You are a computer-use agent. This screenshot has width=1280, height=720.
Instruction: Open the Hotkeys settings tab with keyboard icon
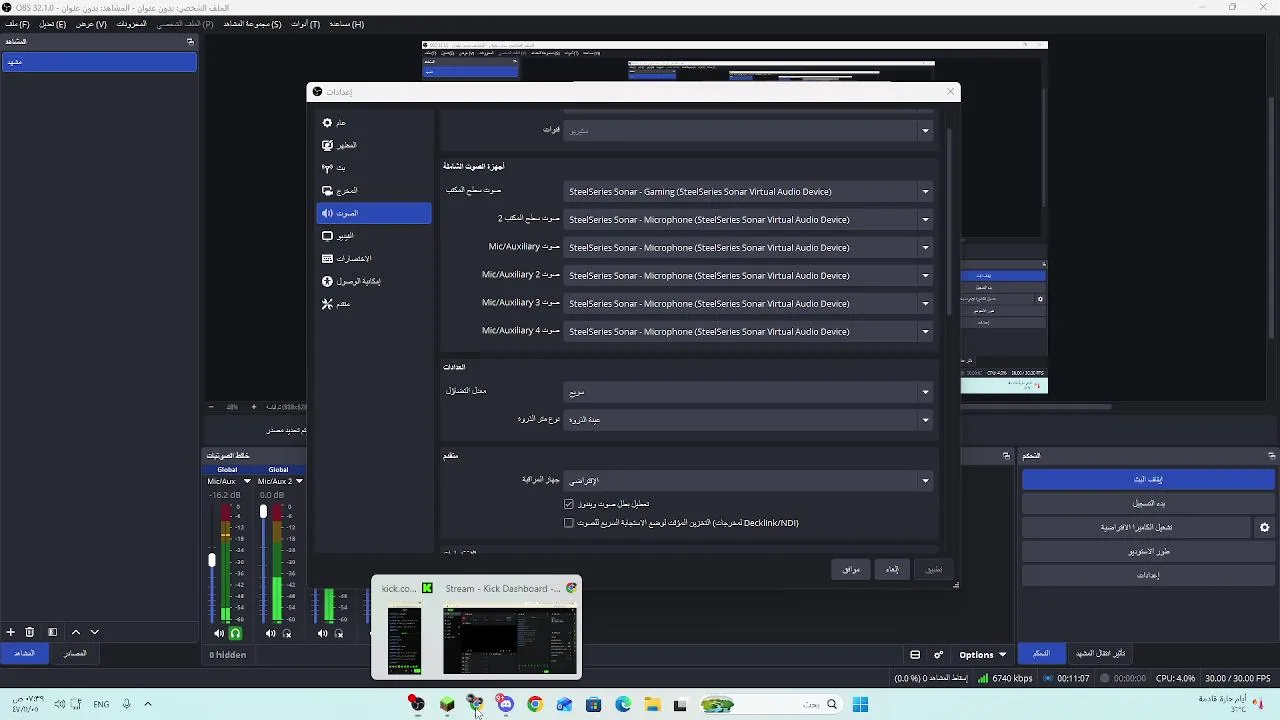tap(373, 258)
